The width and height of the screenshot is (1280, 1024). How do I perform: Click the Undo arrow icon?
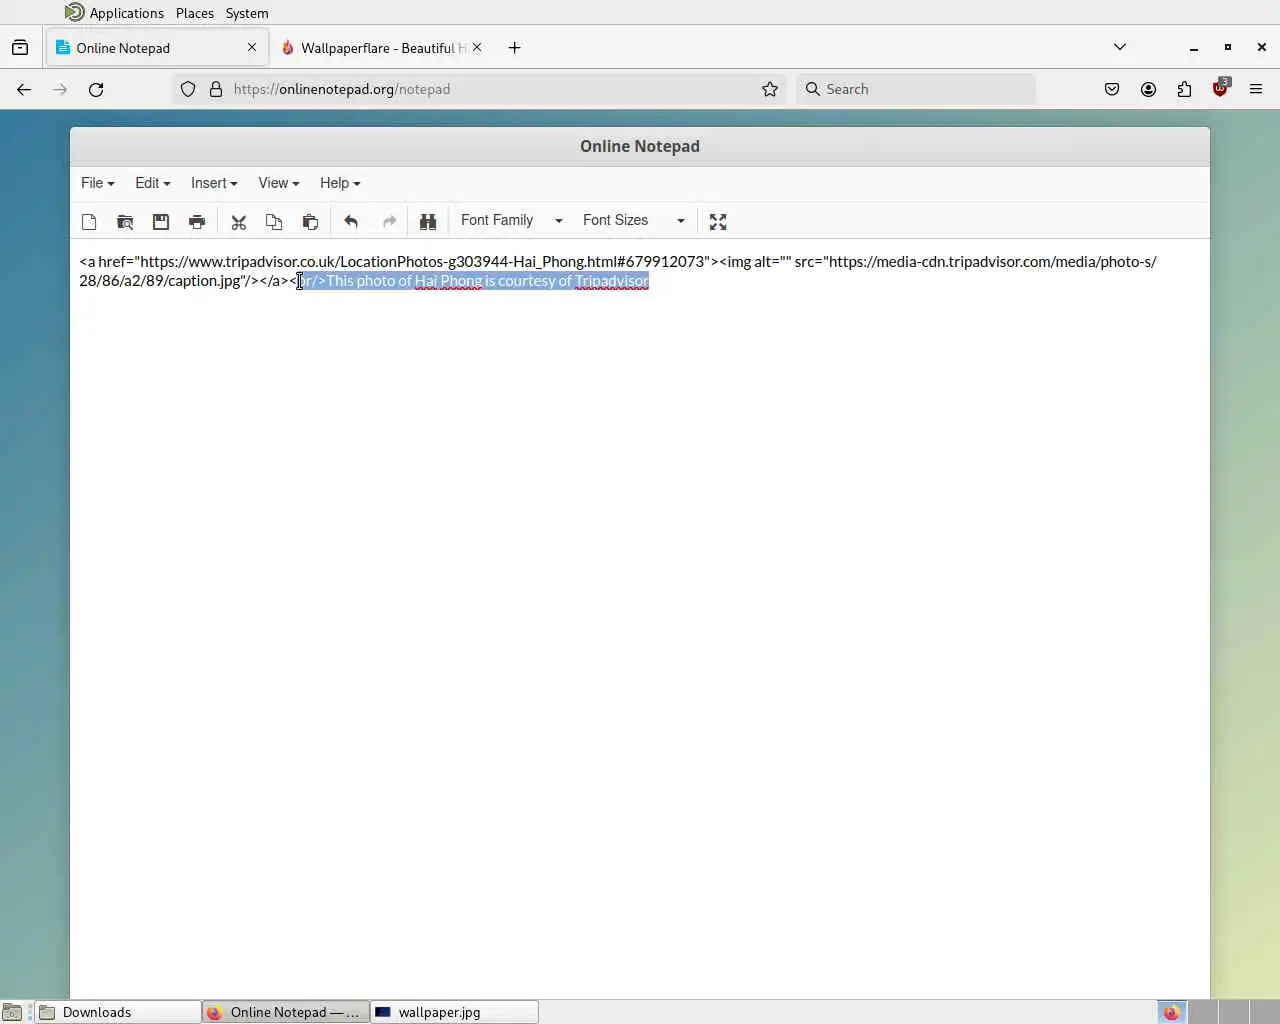pos(351,222)
